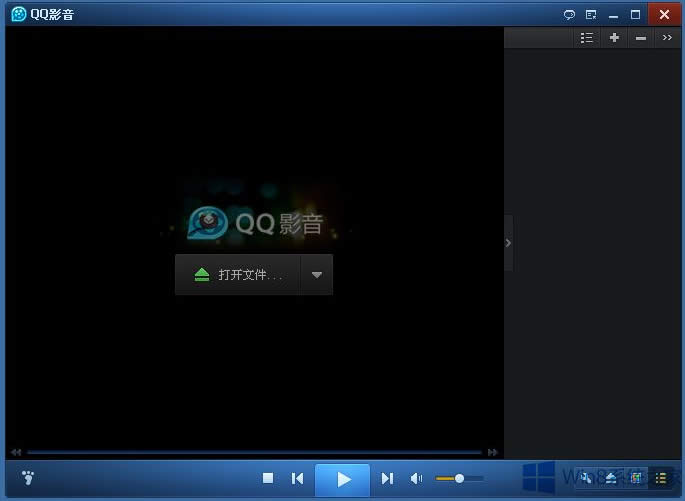Switch to mini mode via title bar icon
685x501 pixels.
tap(591, 15)
